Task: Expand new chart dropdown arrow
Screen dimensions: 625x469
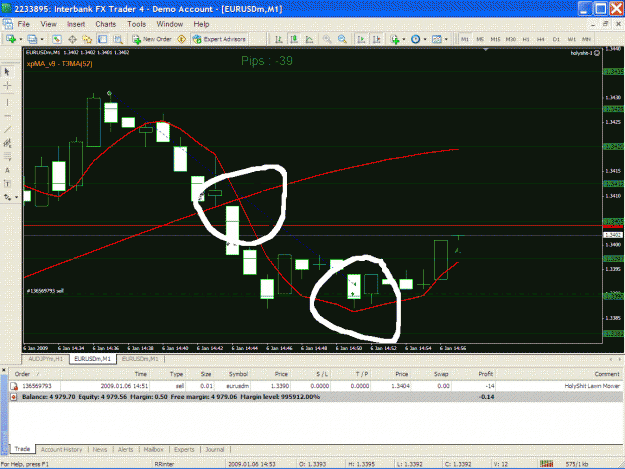Action: click(x=20, y=39)
